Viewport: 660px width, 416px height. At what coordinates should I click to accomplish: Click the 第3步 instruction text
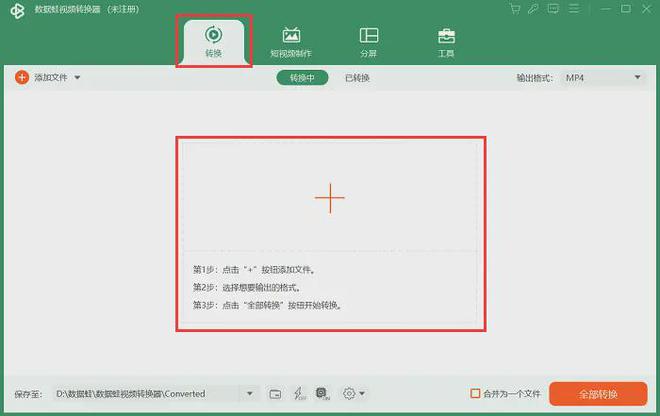coord(267,305)
